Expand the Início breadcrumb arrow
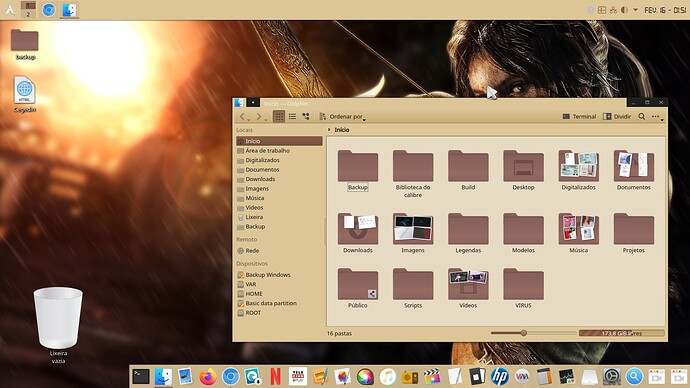The height and width of the screenshot is (388, 690). 329,130
